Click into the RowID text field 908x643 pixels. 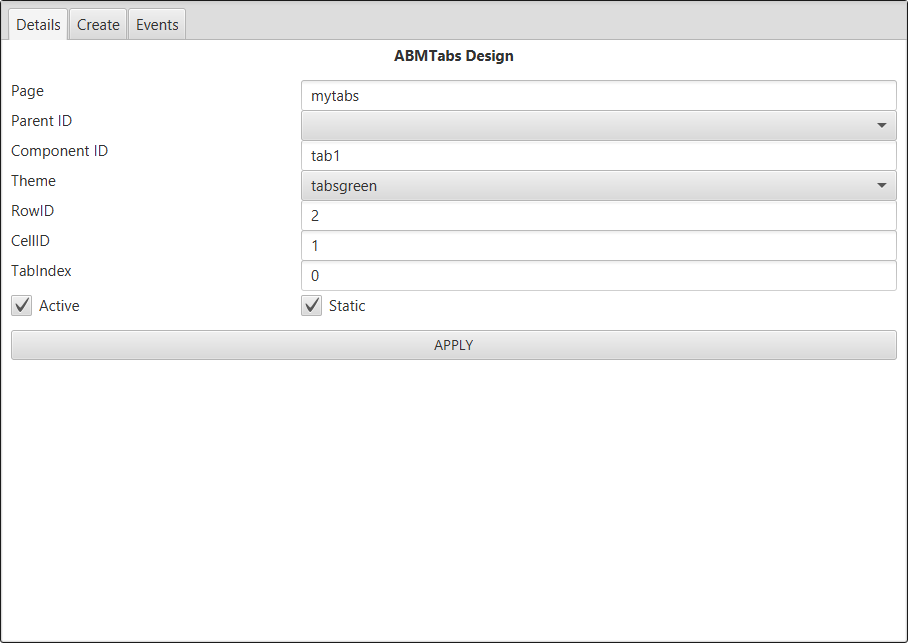pyautogui.click(x=598, y=216)
